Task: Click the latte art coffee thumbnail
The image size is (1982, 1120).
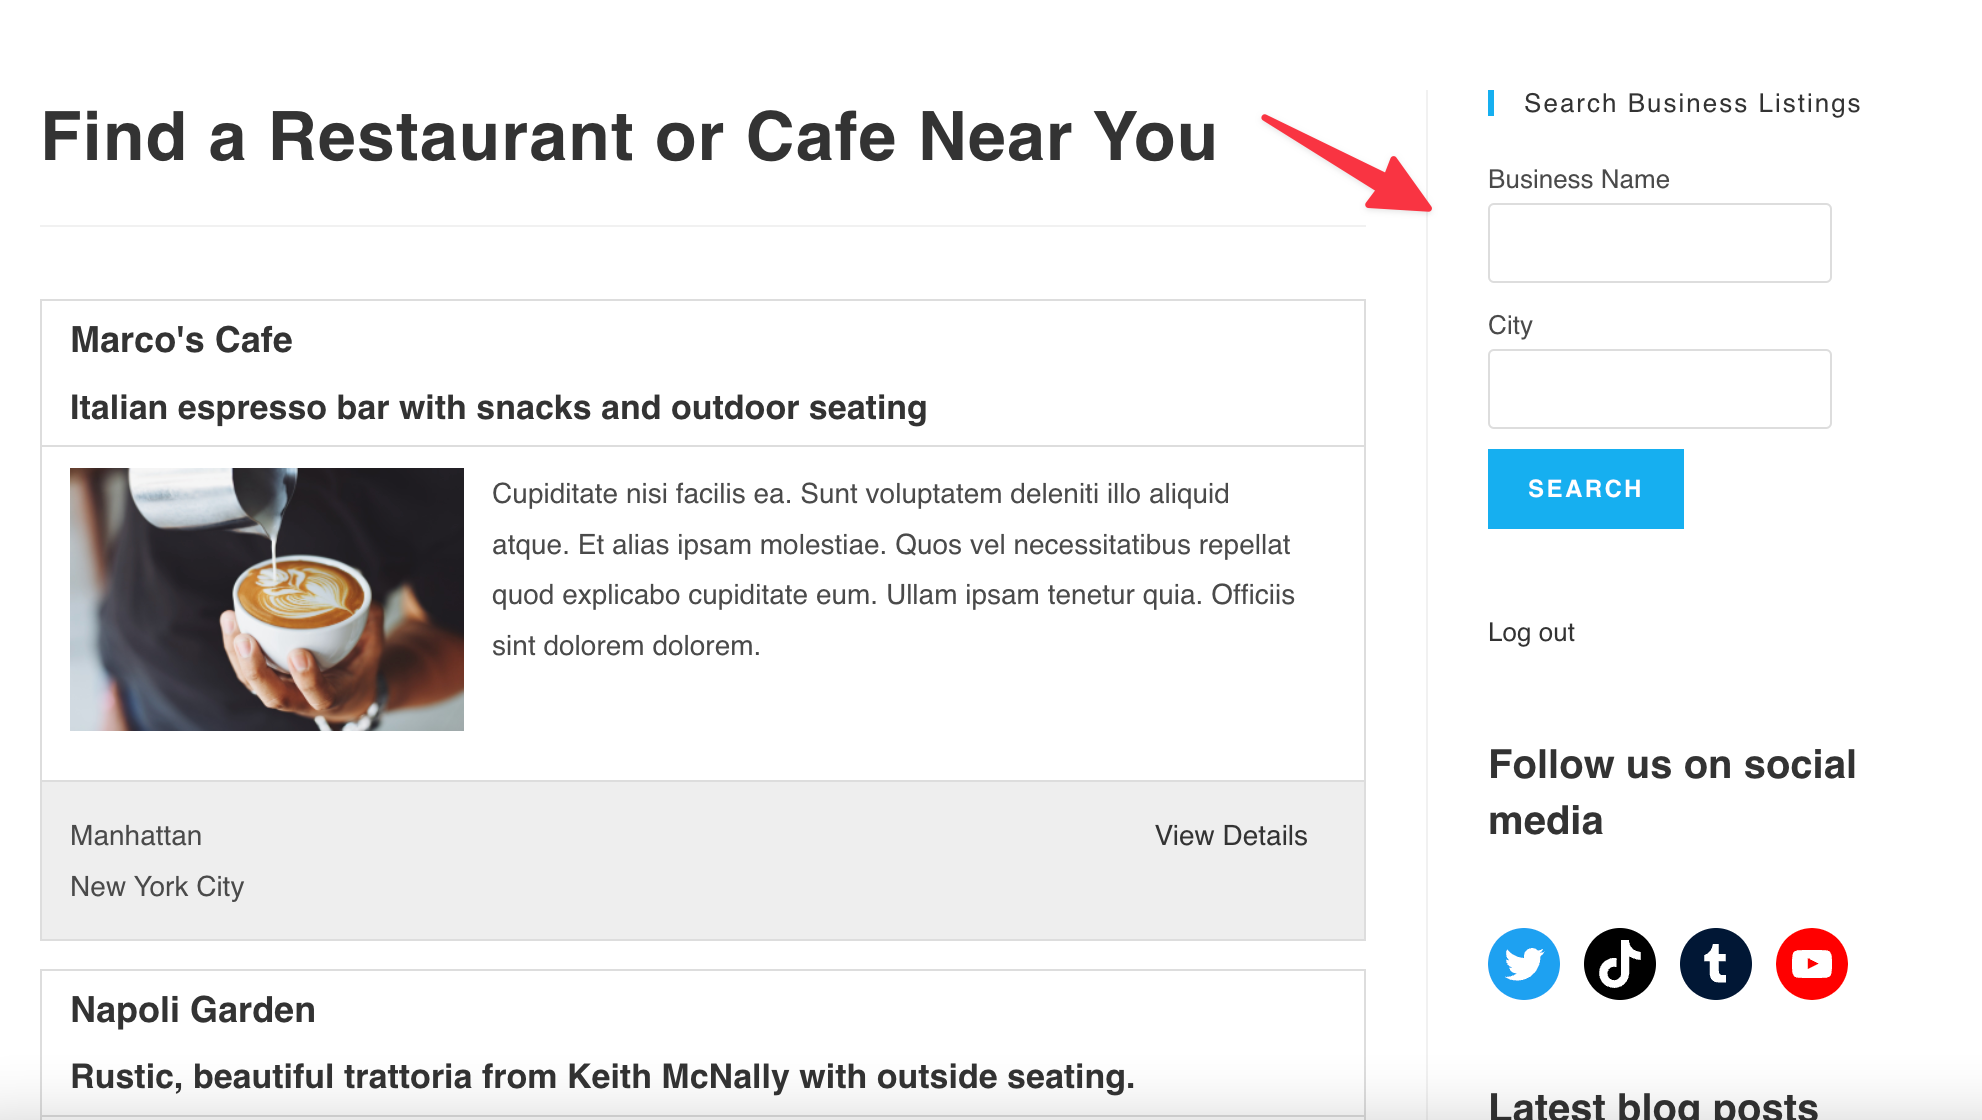Action: click(267, 599)
